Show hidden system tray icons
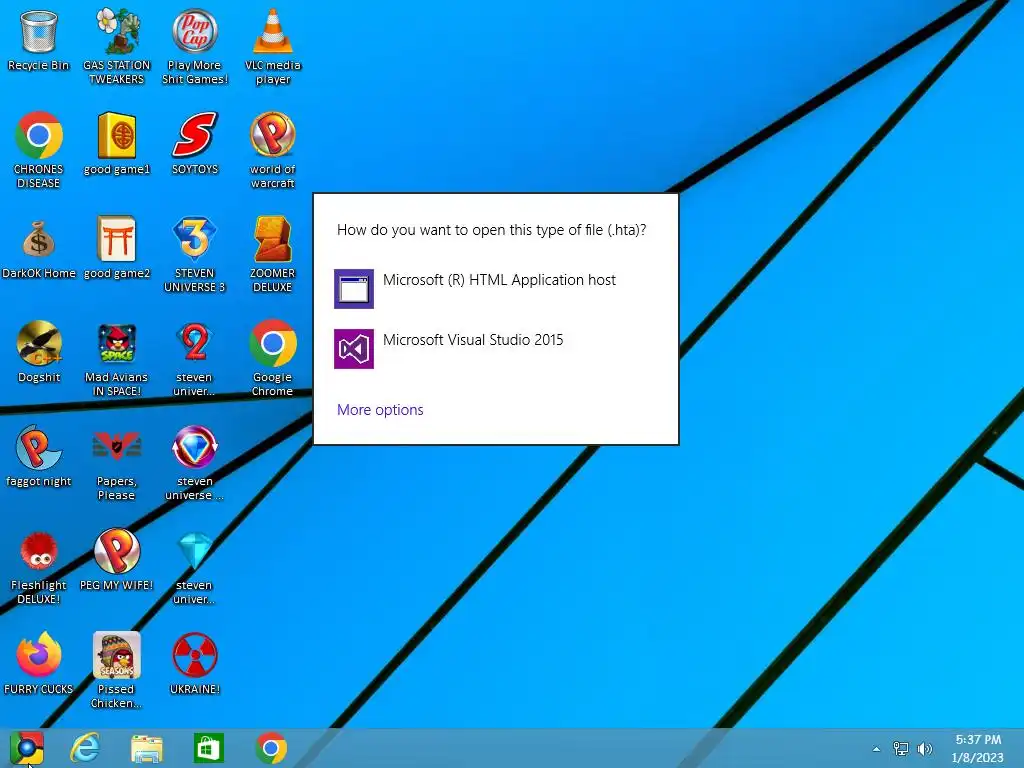 pos(876,749)
